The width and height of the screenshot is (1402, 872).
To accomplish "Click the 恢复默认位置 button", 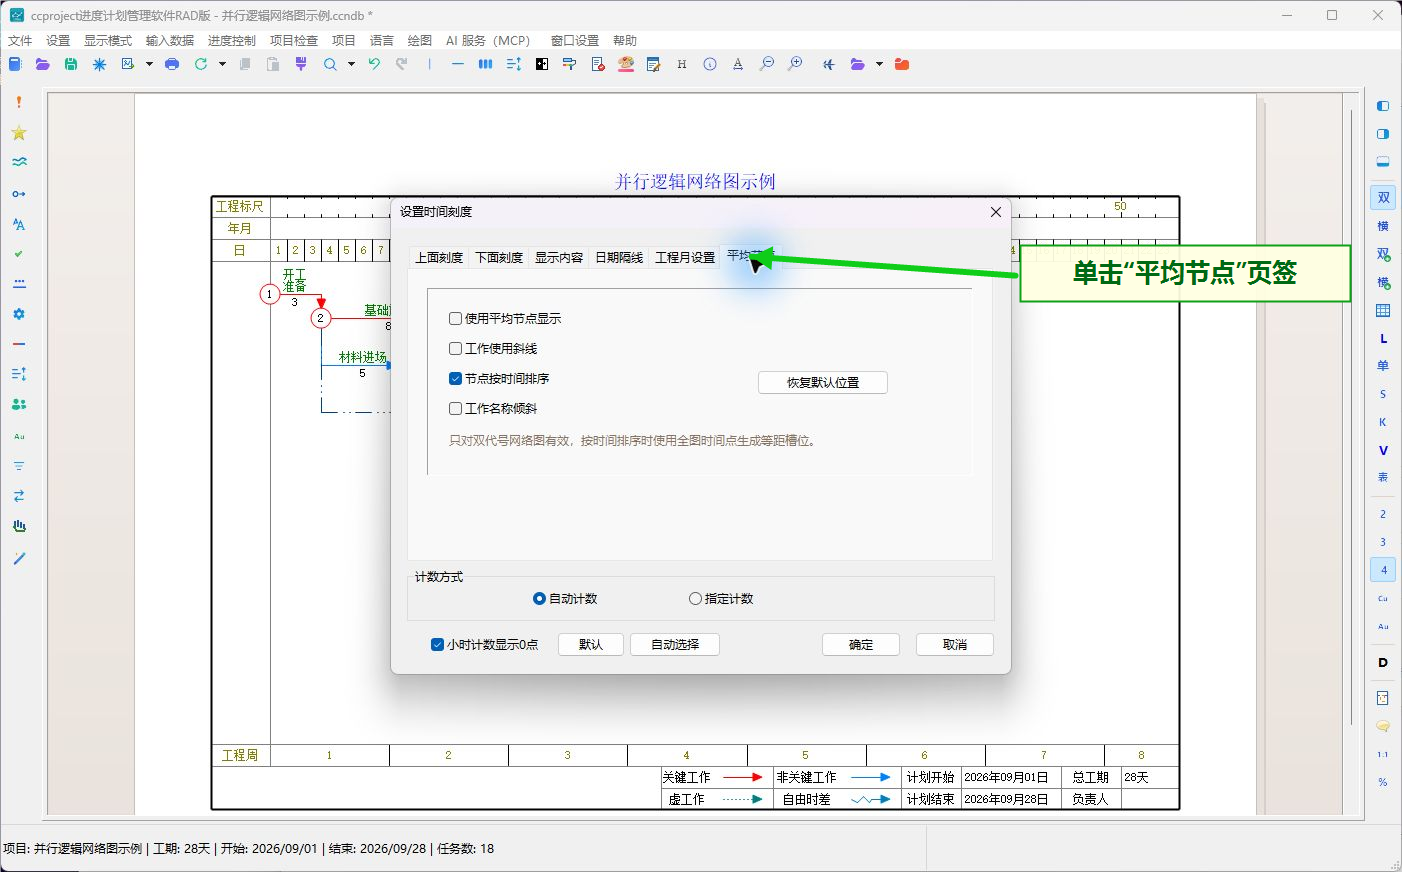I will point(823,382).
